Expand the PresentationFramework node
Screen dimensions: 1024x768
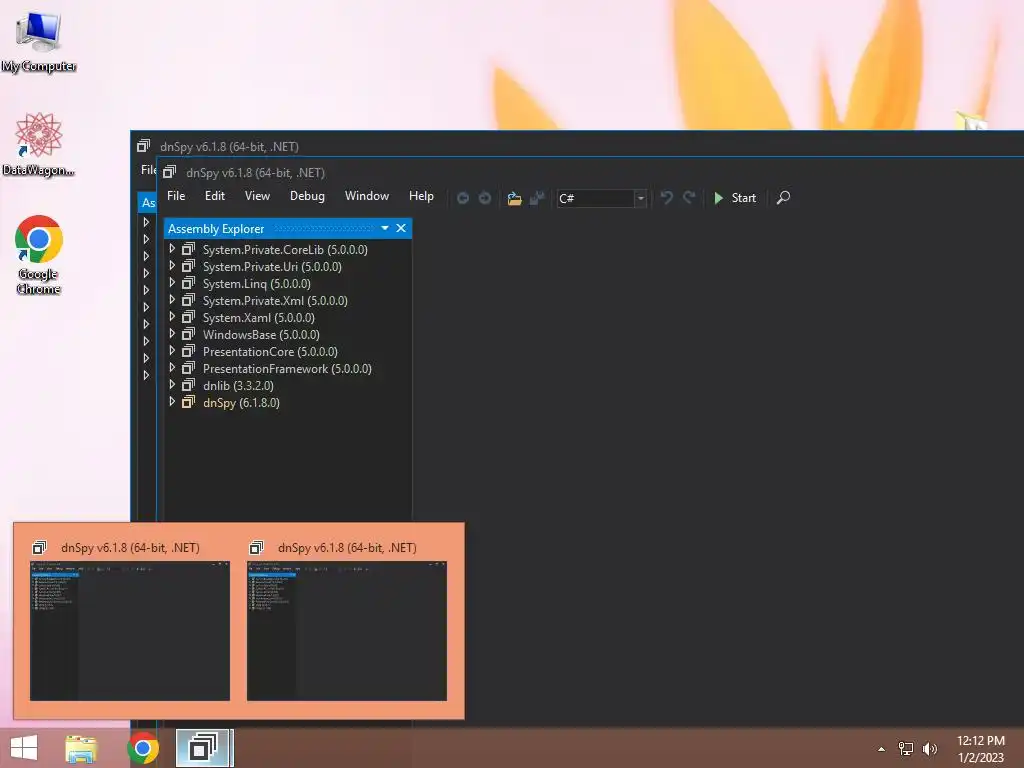(x=172, y=368)
